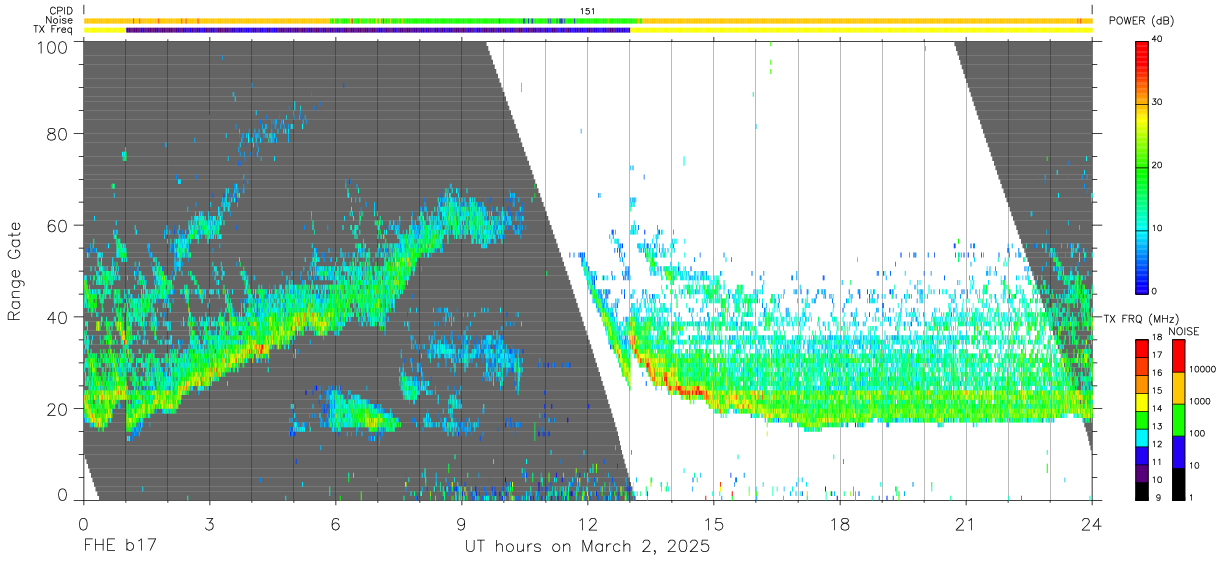Screen dimensions: 1228x567
Task: Click the green 100–1000 NOISE swatch
Action: point(1178,419)
